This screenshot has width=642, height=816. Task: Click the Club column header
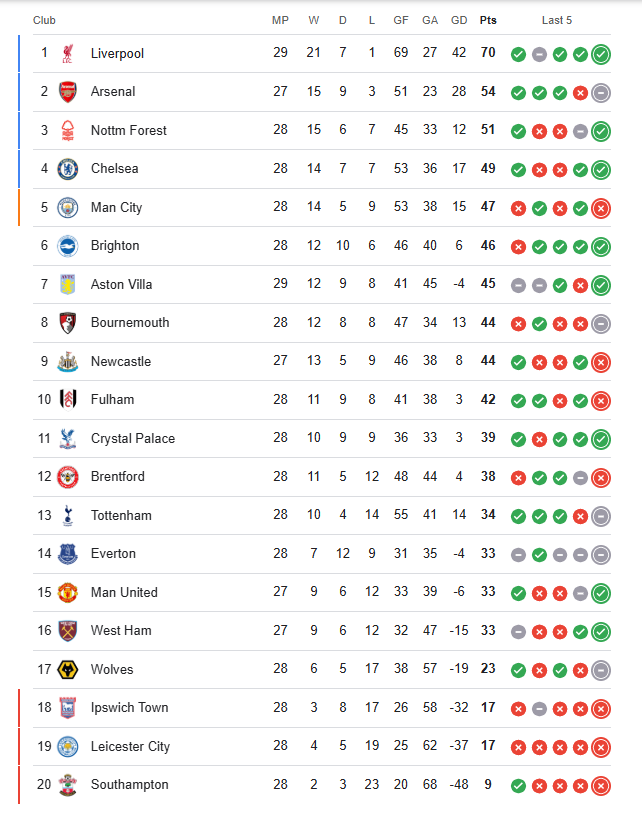[x=44, y=20]
